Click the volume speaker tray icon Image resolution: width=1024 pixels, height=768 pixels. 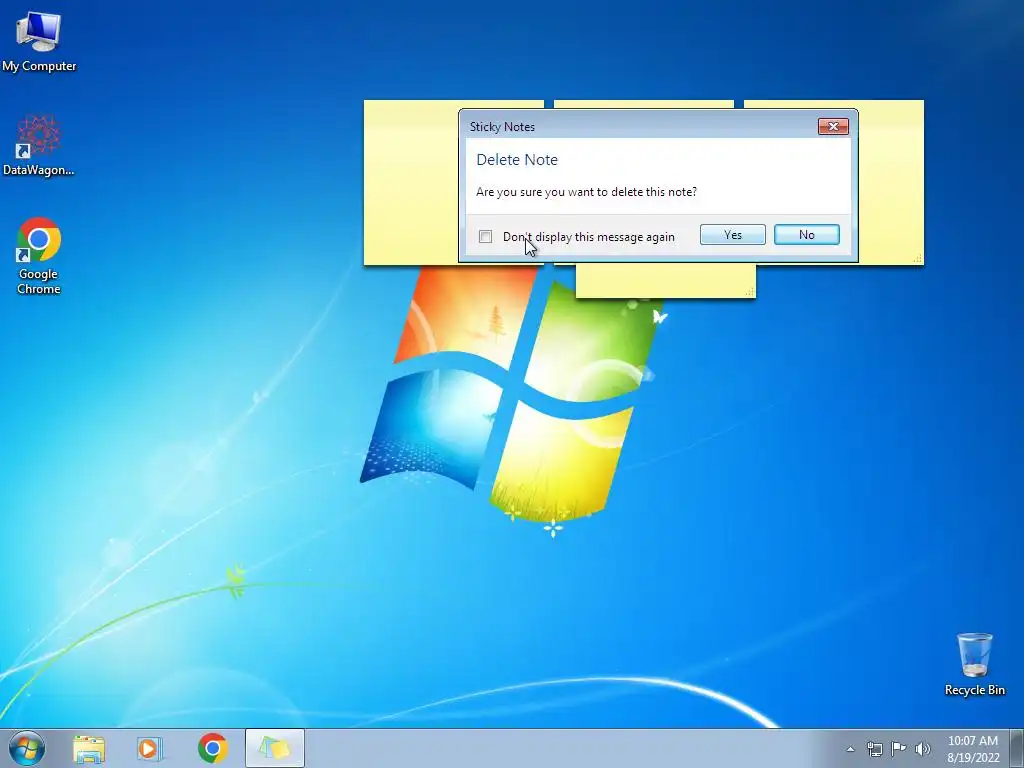tap(923, 749)
